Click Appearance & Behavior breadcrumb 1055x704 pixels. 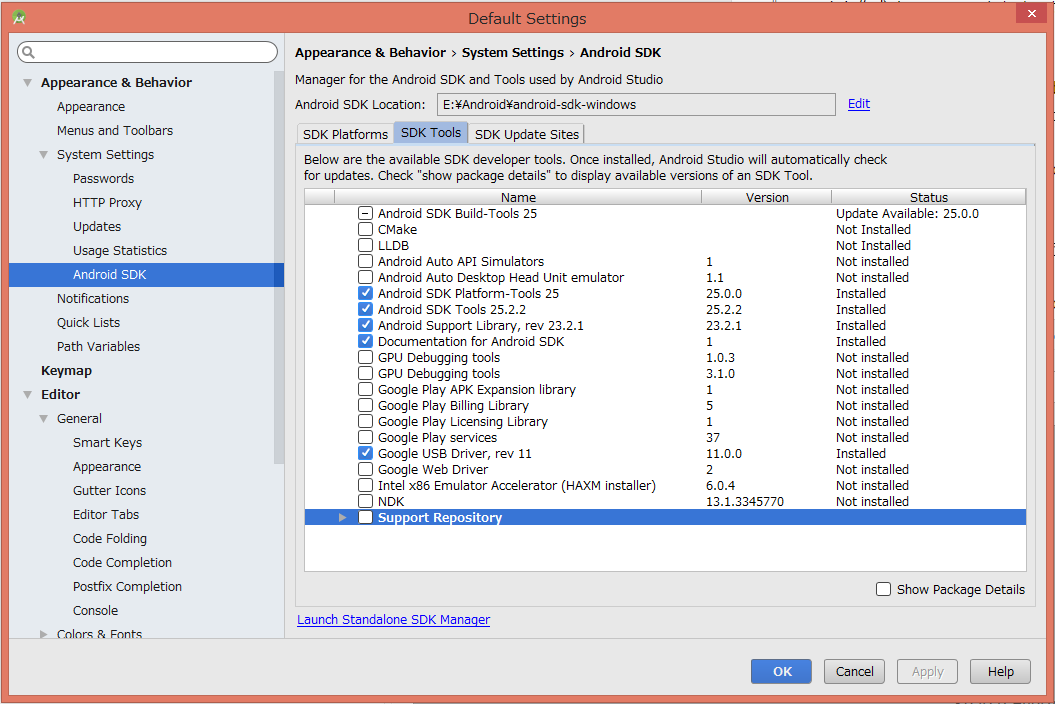(370, 52)
